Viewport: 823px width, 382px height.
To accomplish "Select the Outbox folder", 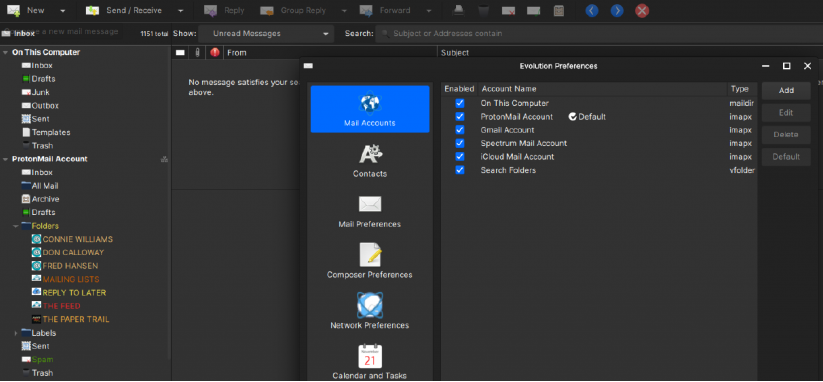I will pyautogui.click(x=40, y=105).
